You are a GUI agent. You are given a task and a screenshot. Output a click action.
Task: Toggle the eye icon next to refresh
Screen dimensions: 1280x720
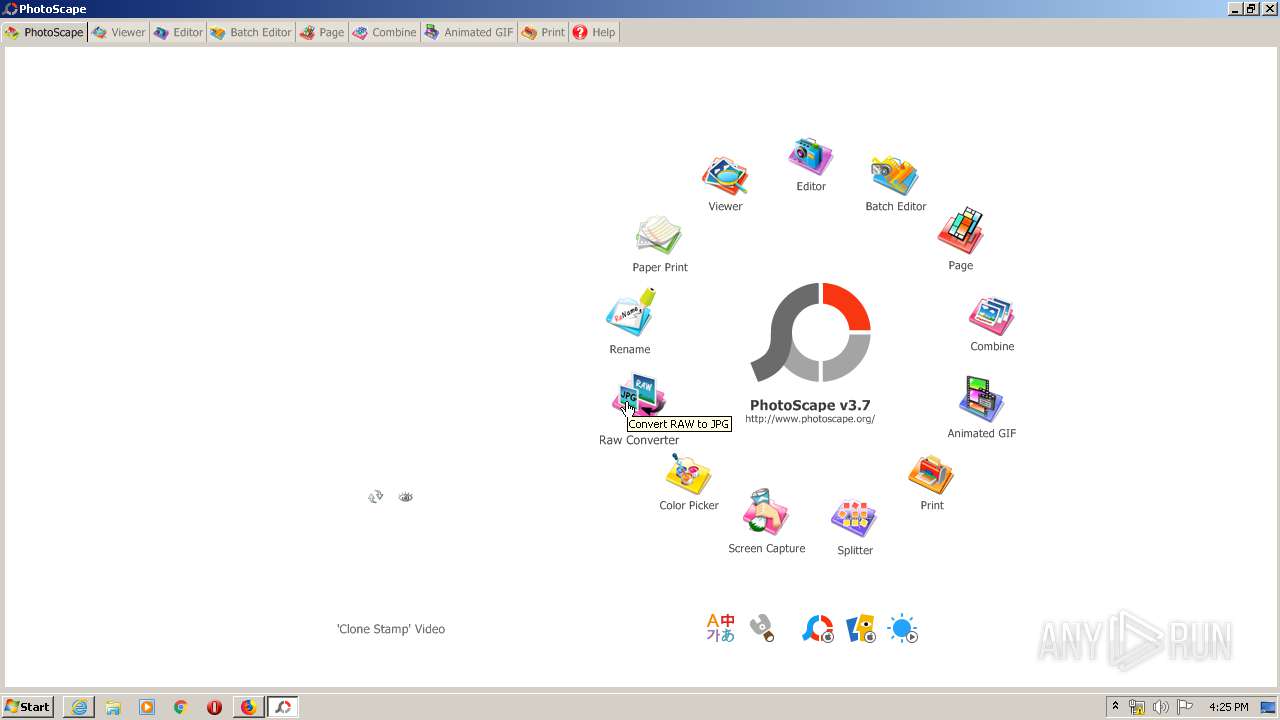coord(405,496)
